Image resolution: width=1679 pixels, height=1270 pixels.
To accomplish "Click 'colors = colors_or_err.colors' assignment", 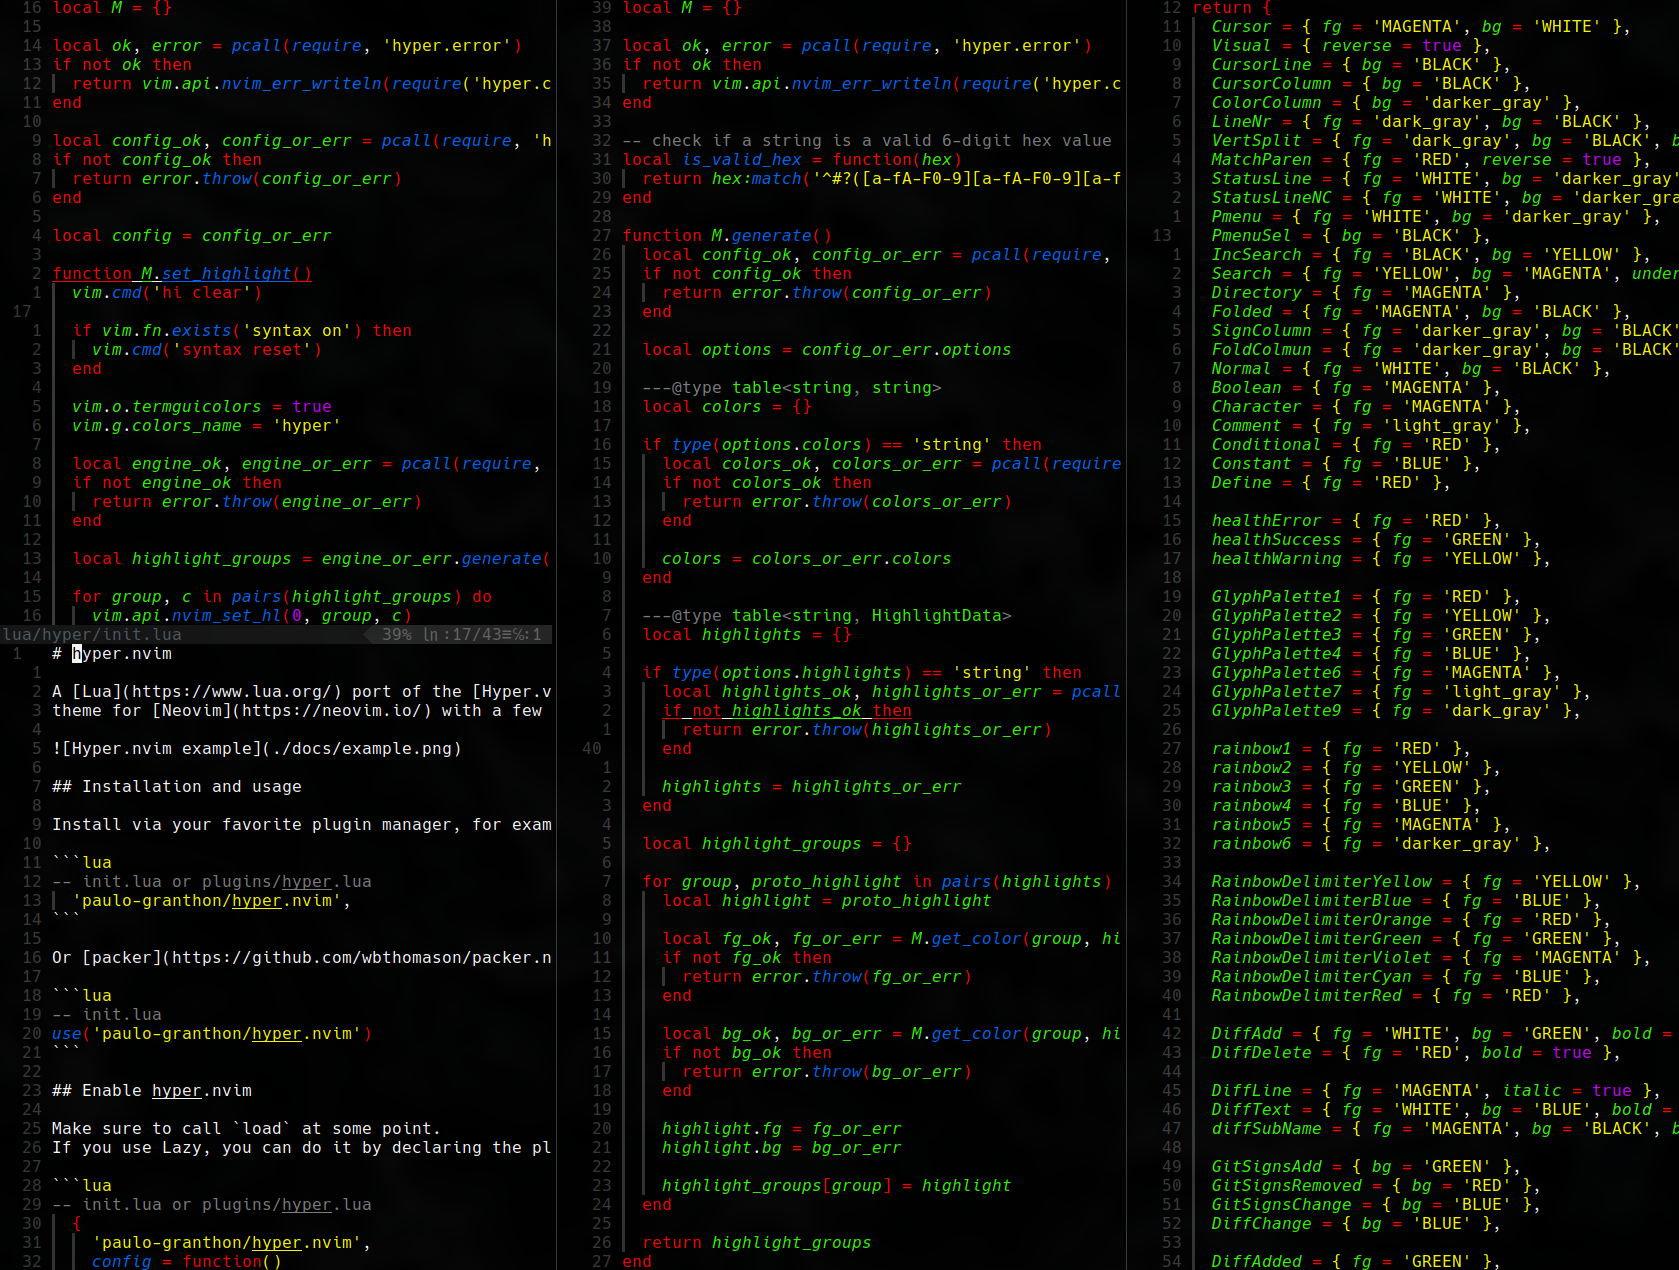I will (x=807, y=558).
